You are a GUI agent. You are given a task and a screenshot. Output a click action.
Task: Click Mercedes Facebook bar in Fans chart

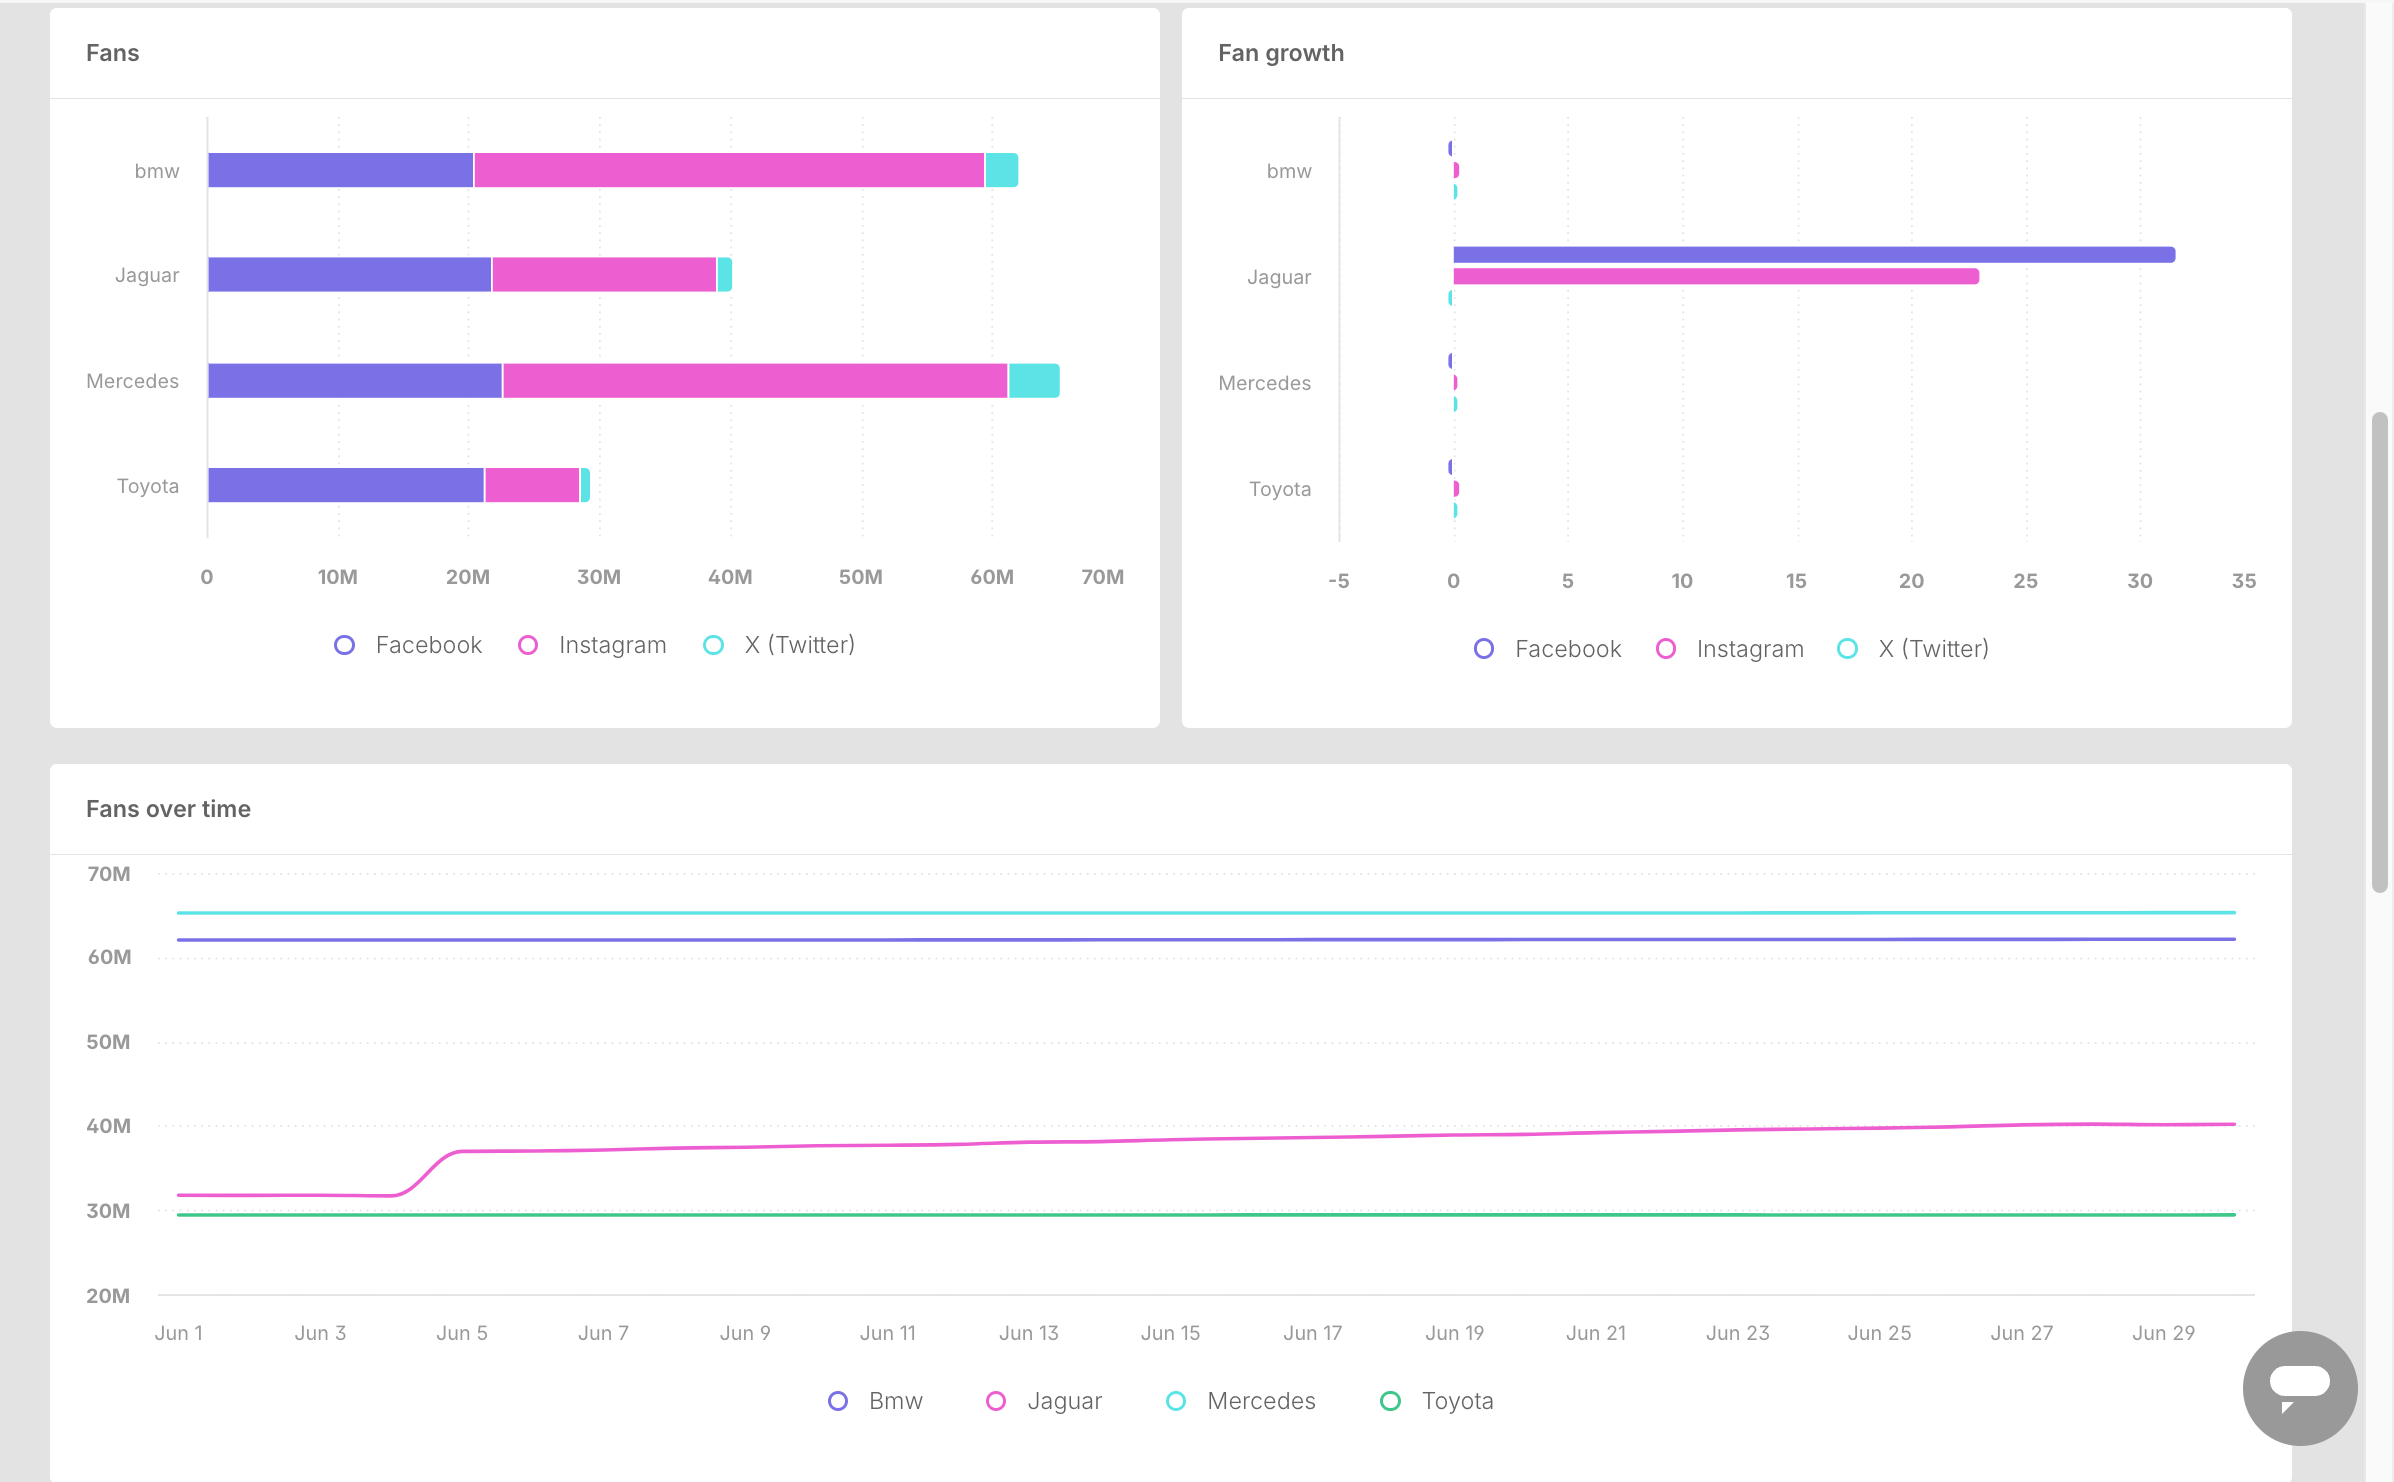click(355, 381)
